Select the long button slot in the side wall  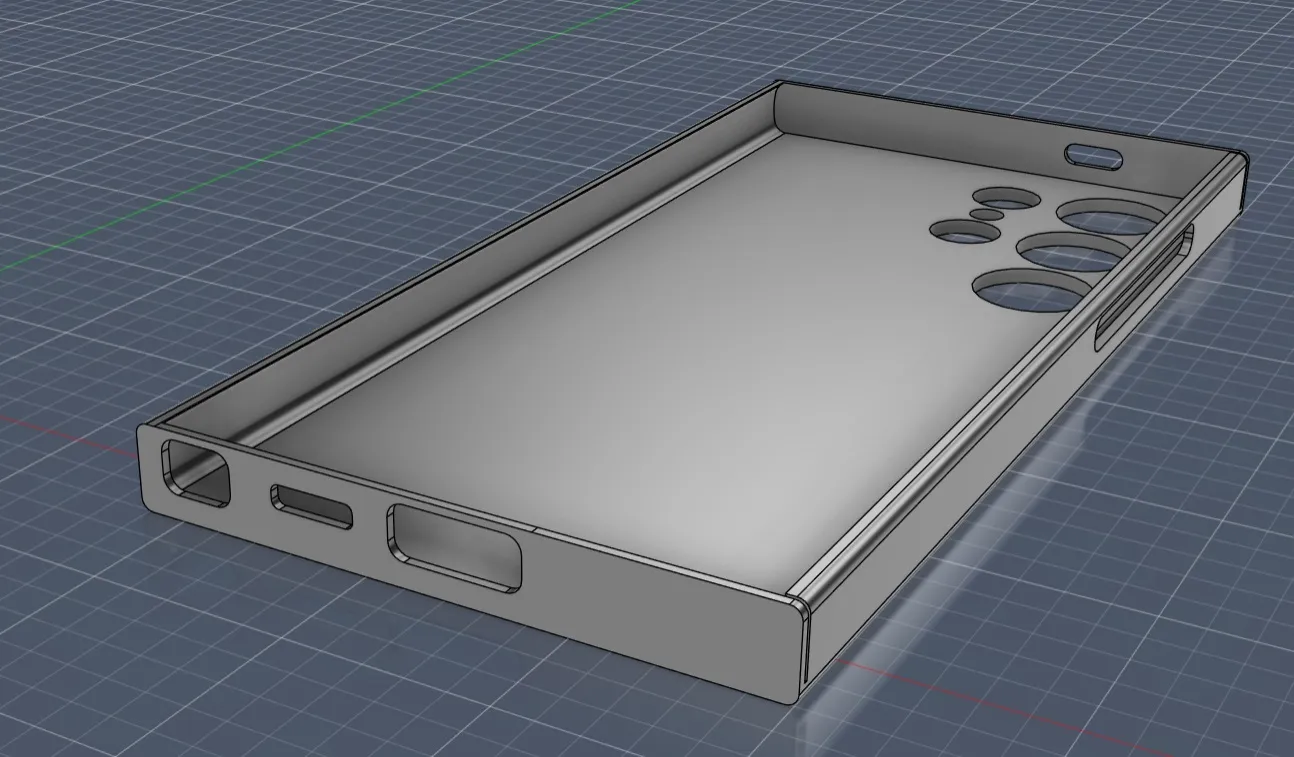pos(1143,287)
